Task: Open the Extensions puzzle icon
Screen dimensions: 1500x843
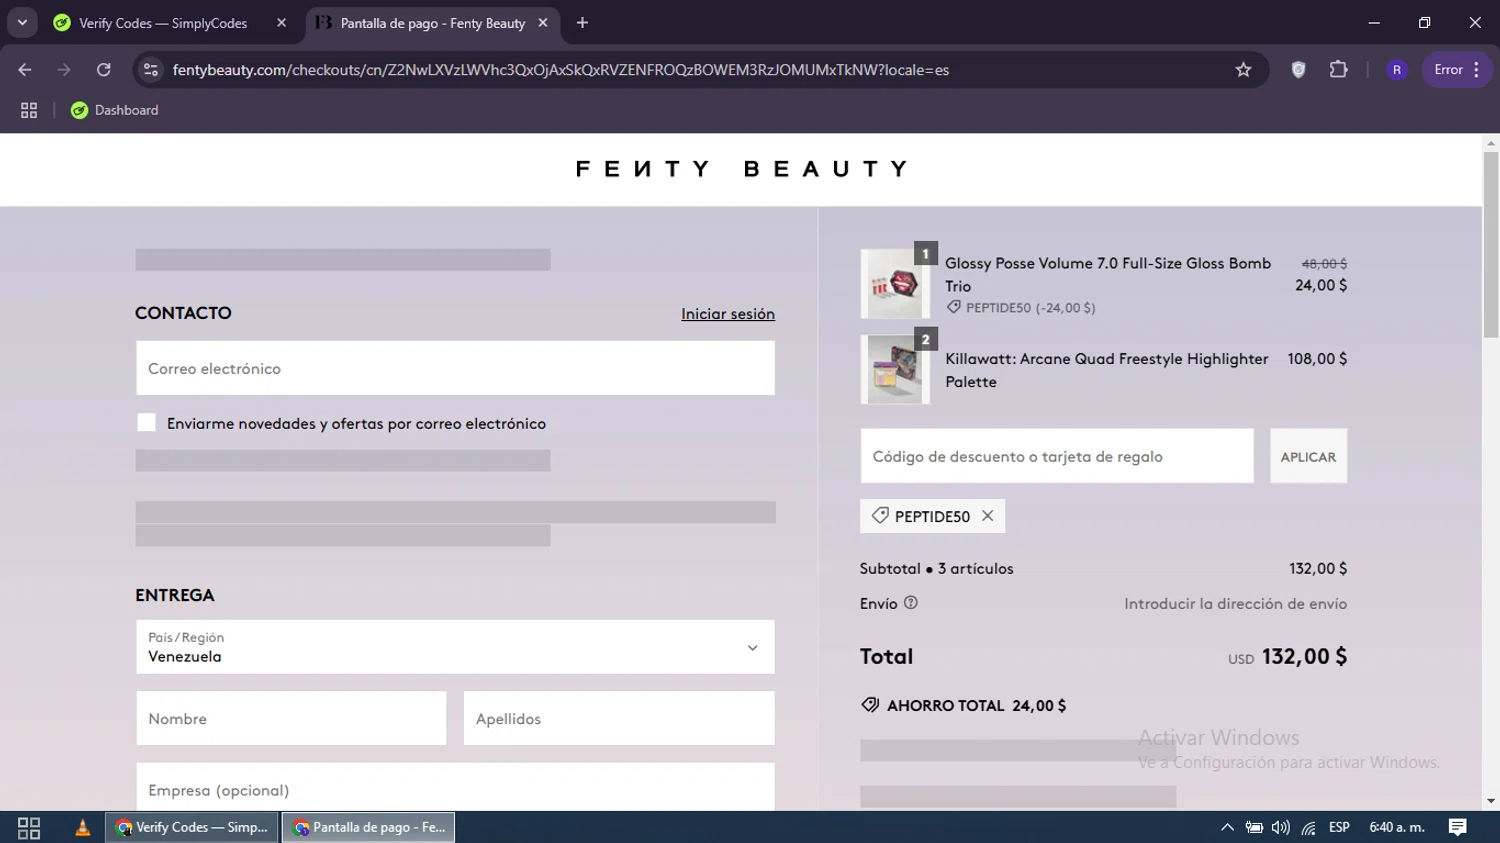Action: 1338,70
